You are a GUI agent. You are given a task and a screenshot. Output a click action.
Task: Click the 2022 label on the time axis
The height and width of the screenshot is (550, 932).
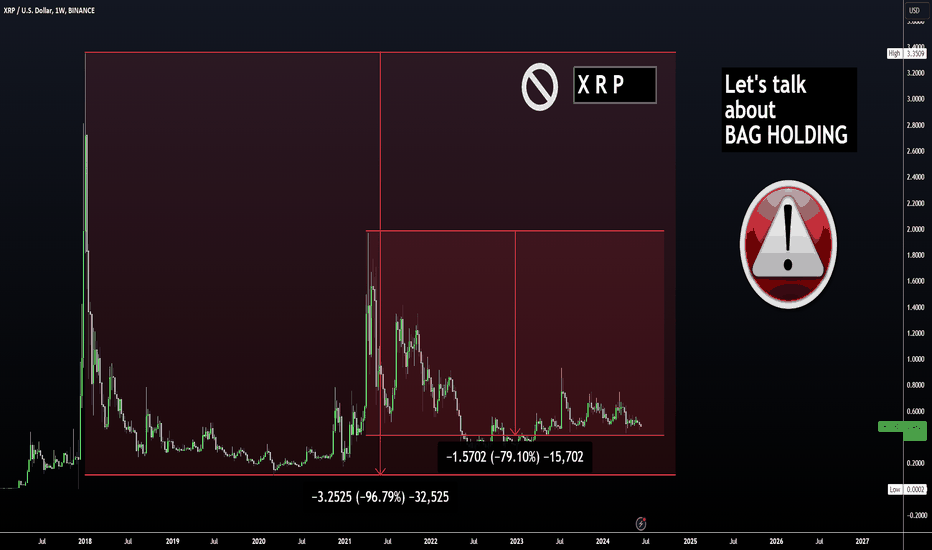click(430, 541)
